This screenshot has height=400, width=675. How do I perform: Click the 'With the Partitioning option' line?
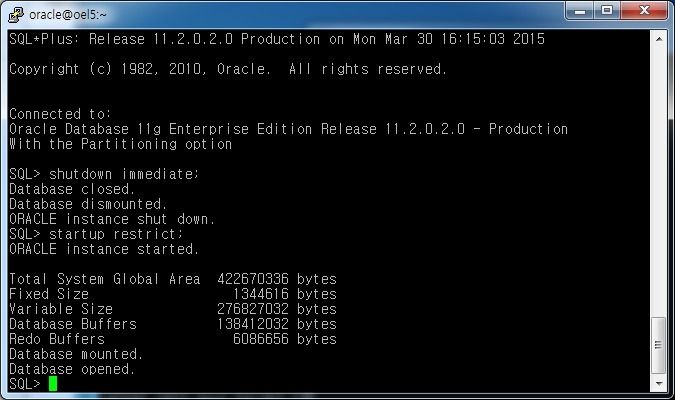click(x=121, y=144)
